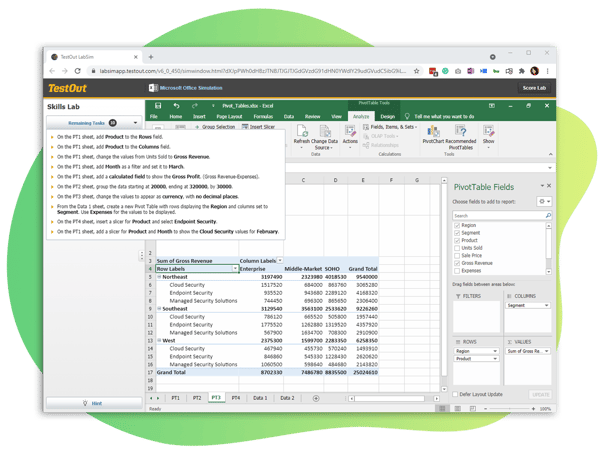Open the Actions menu icon
Screen dimensions: 600x454
350,131
